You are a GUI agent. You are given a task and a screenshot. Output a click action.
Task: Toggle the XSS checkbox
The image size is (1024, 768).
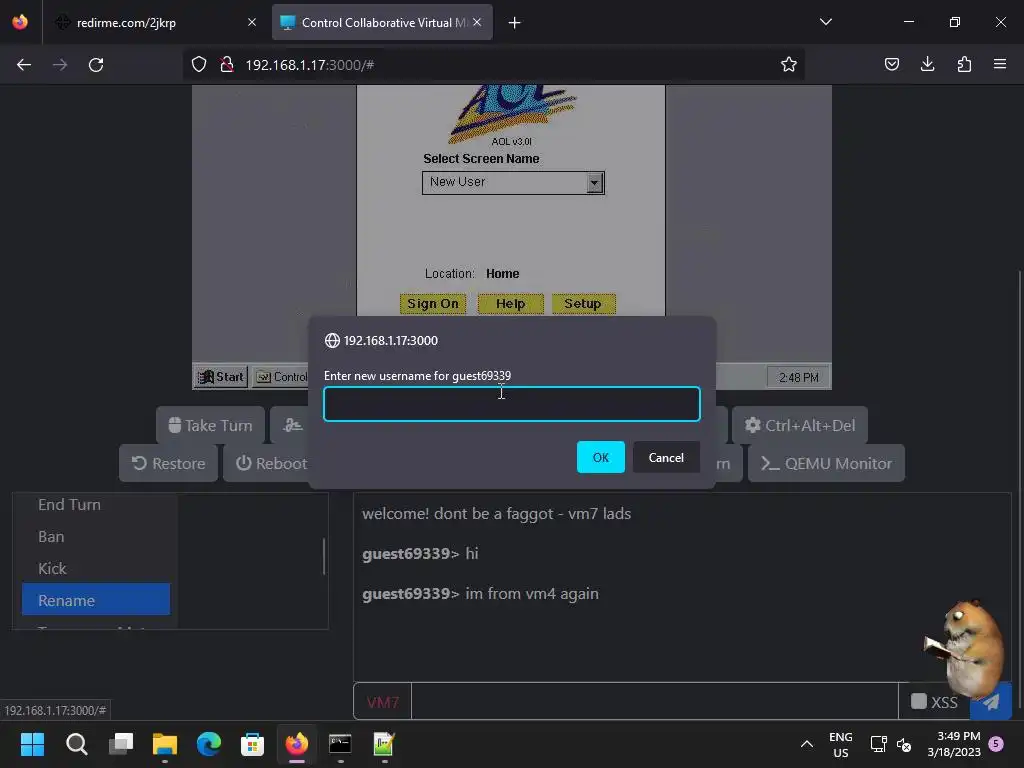click(x=918, y=701)
